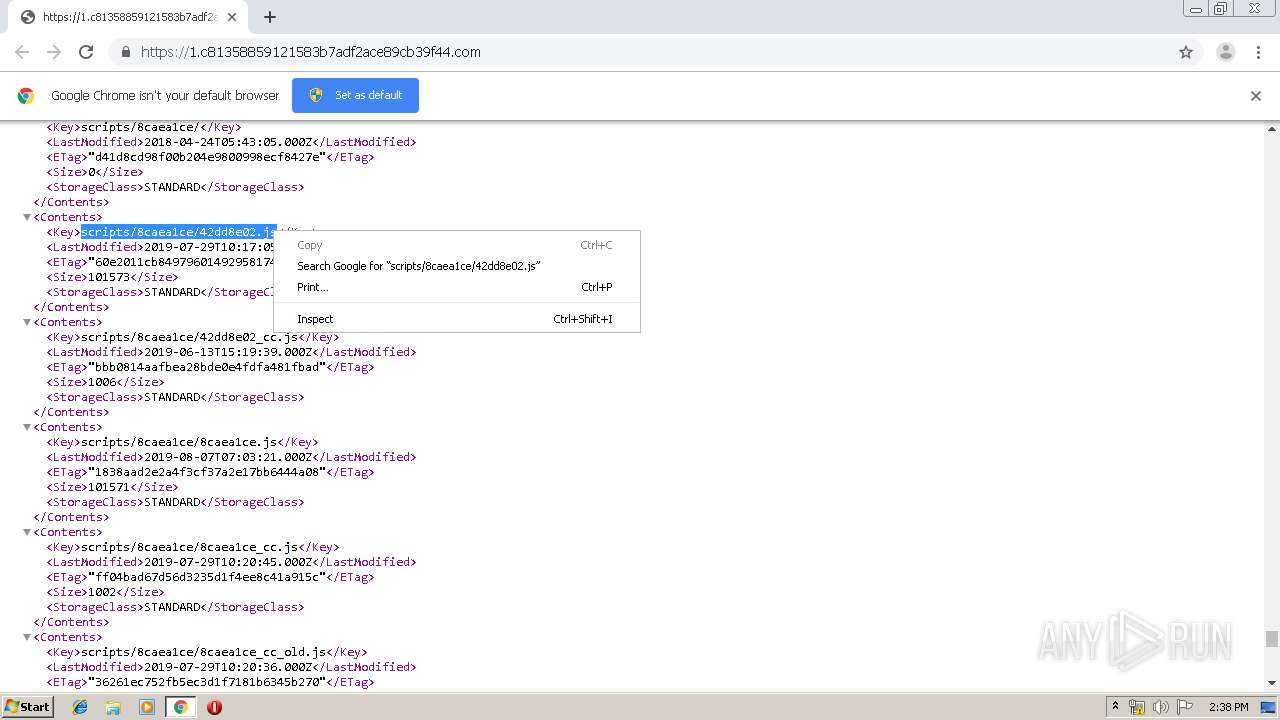Open Internet Explorer from the taskbar
The width and height of the screenshot is (1280, 720).
click(x=80, y=707)
